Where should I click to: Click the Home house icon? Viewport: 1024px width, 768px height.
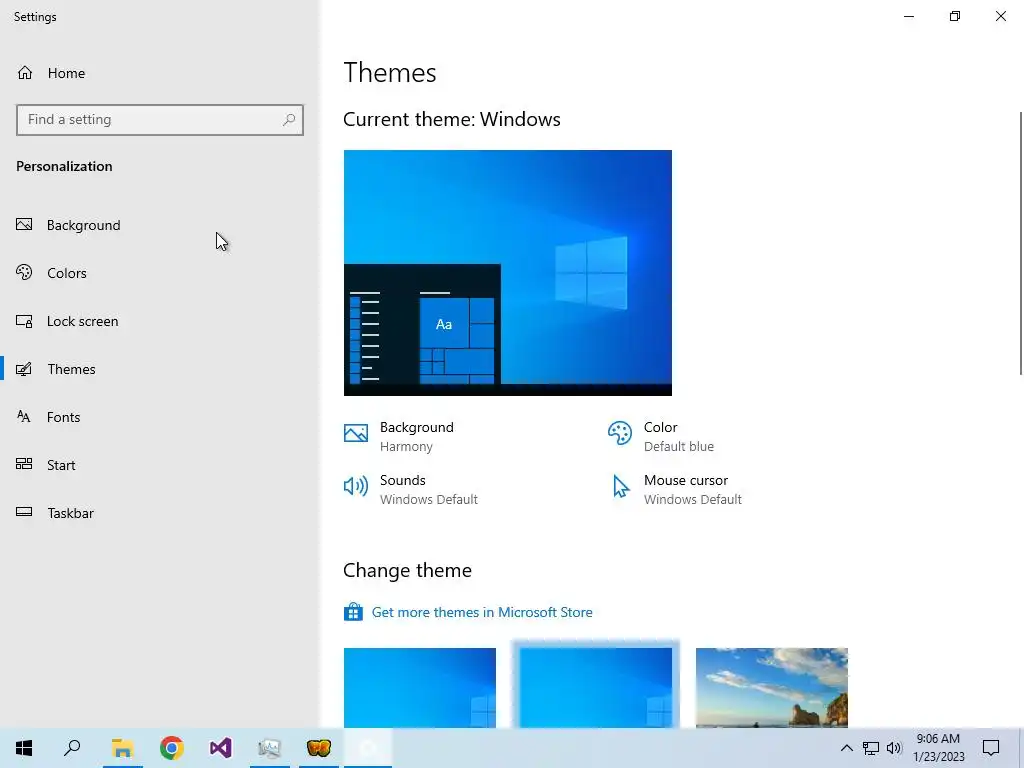click(25, 72)
